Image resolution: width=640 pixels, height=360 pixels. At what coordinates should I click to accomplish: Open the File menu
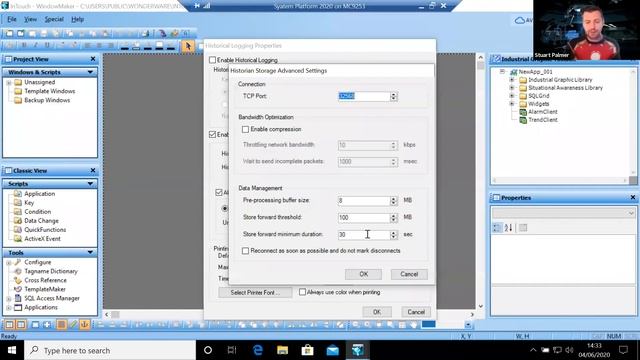(12, 19)
